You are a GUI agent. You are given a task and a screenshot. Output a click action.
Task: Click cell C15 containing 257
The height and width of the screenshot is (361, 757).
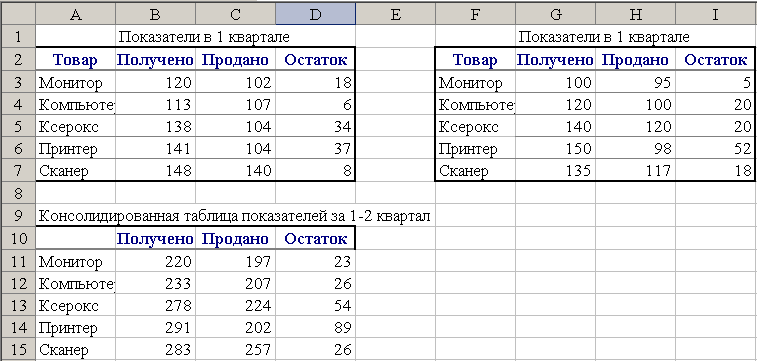(x=236, y=349)
